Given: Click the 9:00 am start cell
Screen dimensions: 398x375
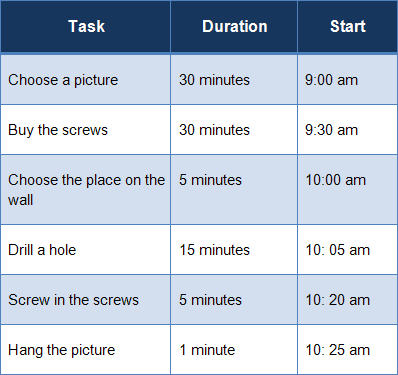Looking at the screenshot, I should [x=347, y=80].
